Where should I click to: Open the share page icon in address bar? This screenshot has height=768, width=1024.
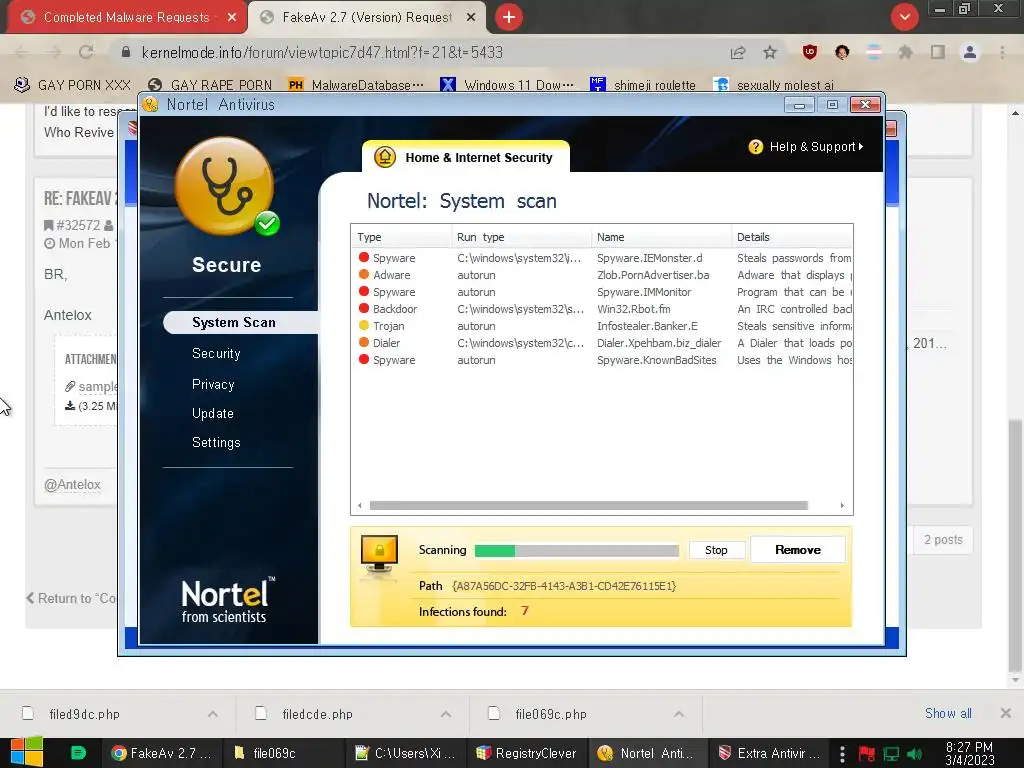click(x=738, y=52)
